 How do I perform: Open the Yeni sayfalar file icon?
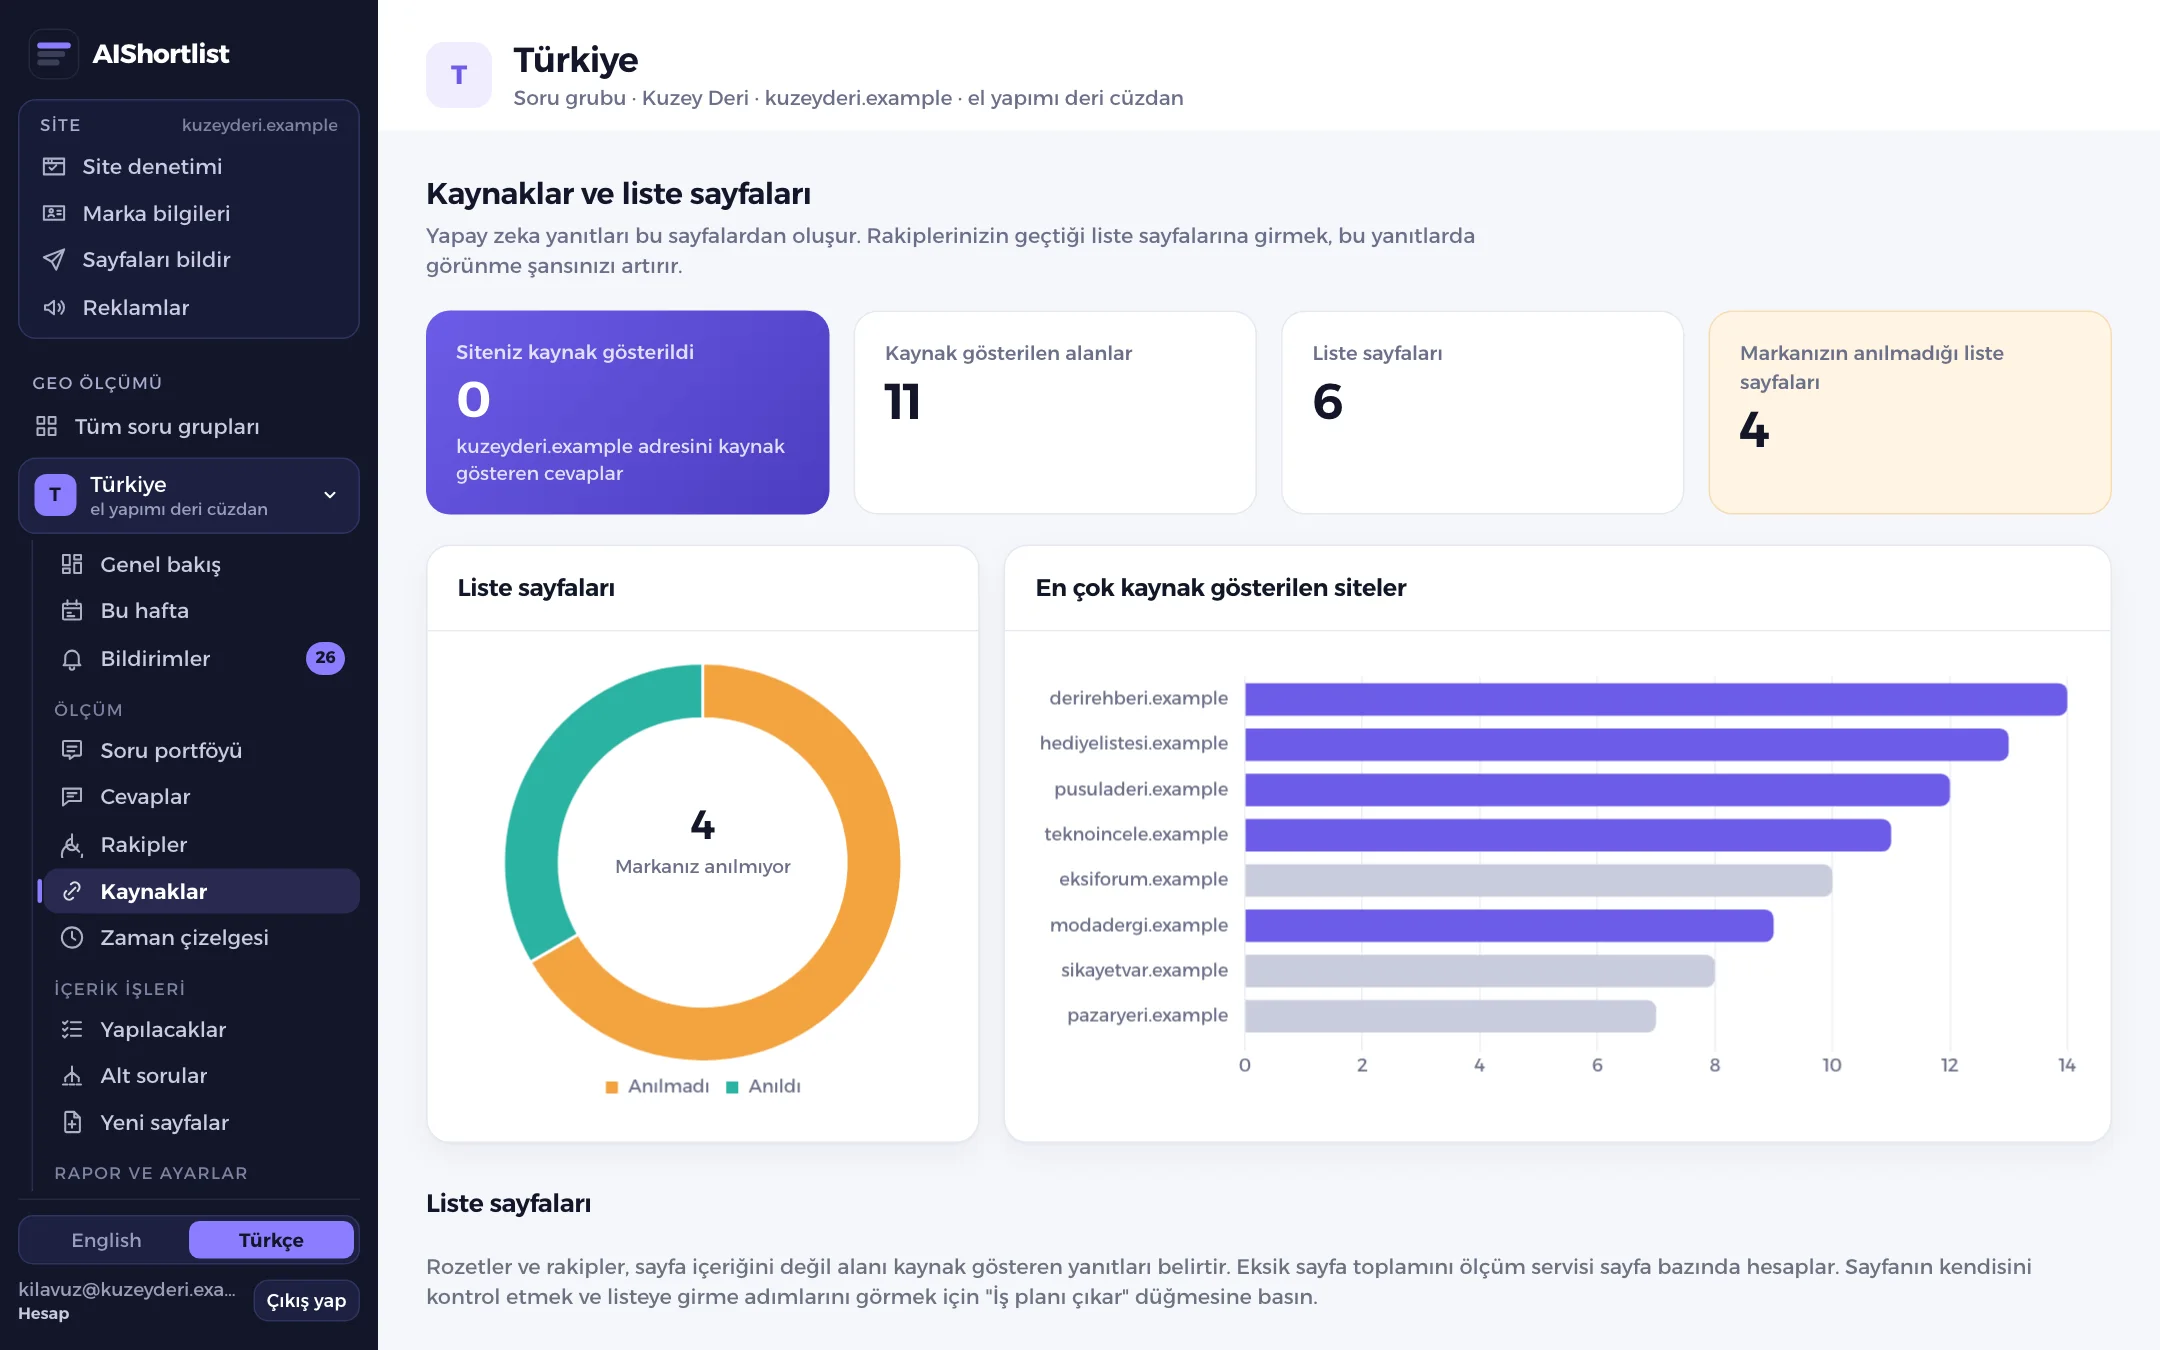[x=72, y=1123]
